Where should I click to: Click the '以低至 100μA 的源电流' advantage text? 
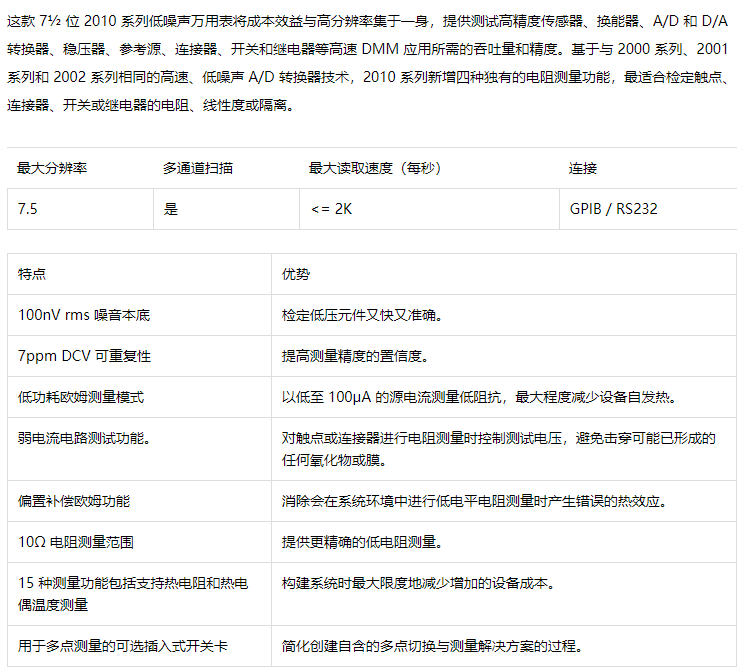point(479,397)
